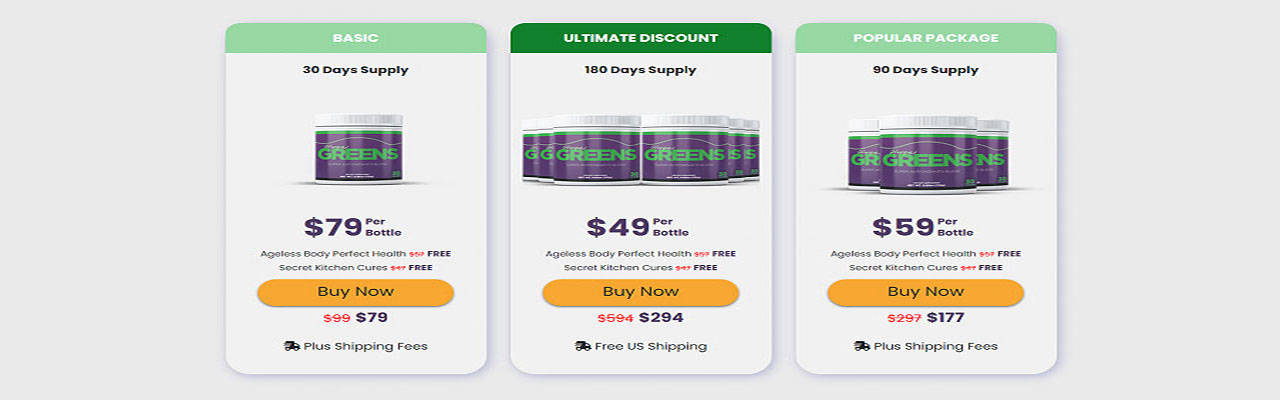Select the ULTIMATE DISCOUNT header tab

coord(640,38)
